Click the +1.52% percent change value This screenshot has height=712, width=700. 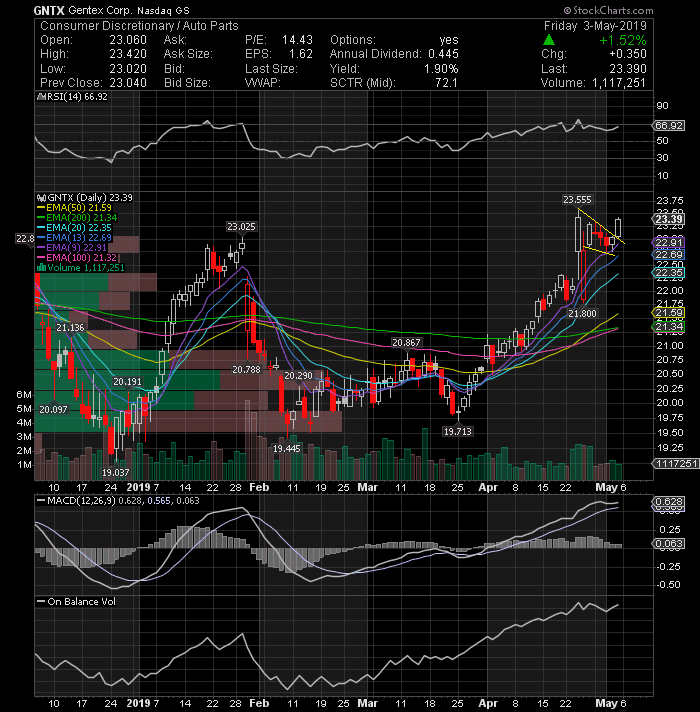coord(623,40)
